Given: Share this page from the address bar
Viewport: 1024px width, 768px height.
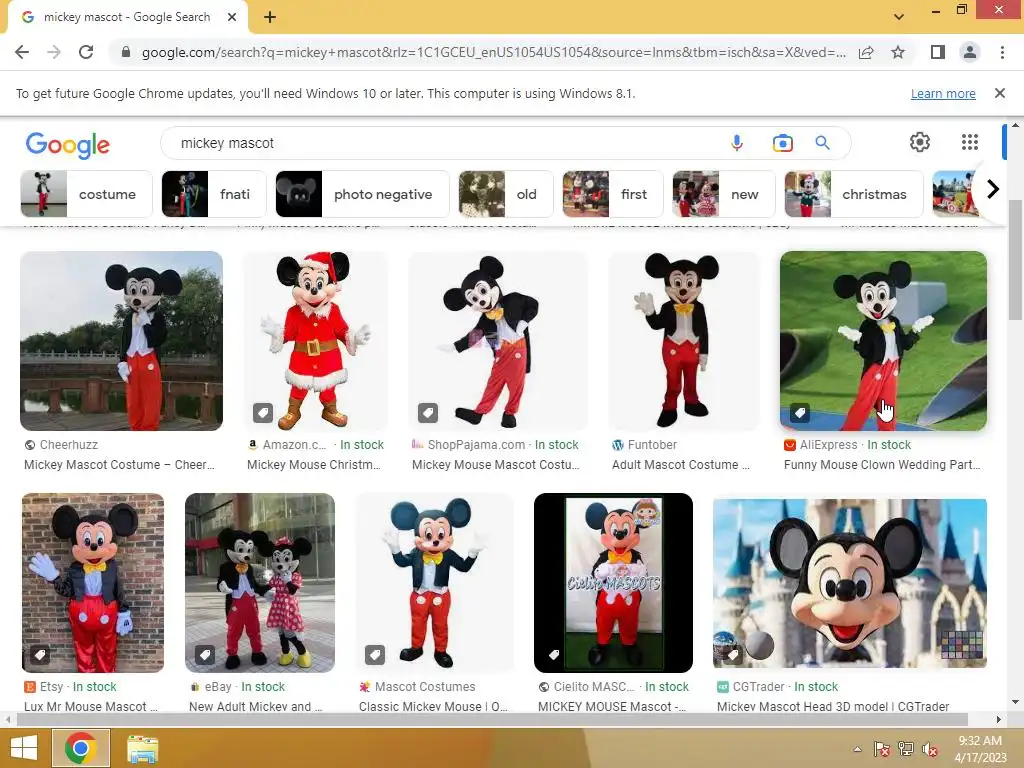Looking at the screenshot, I should (x=866, y=52).
